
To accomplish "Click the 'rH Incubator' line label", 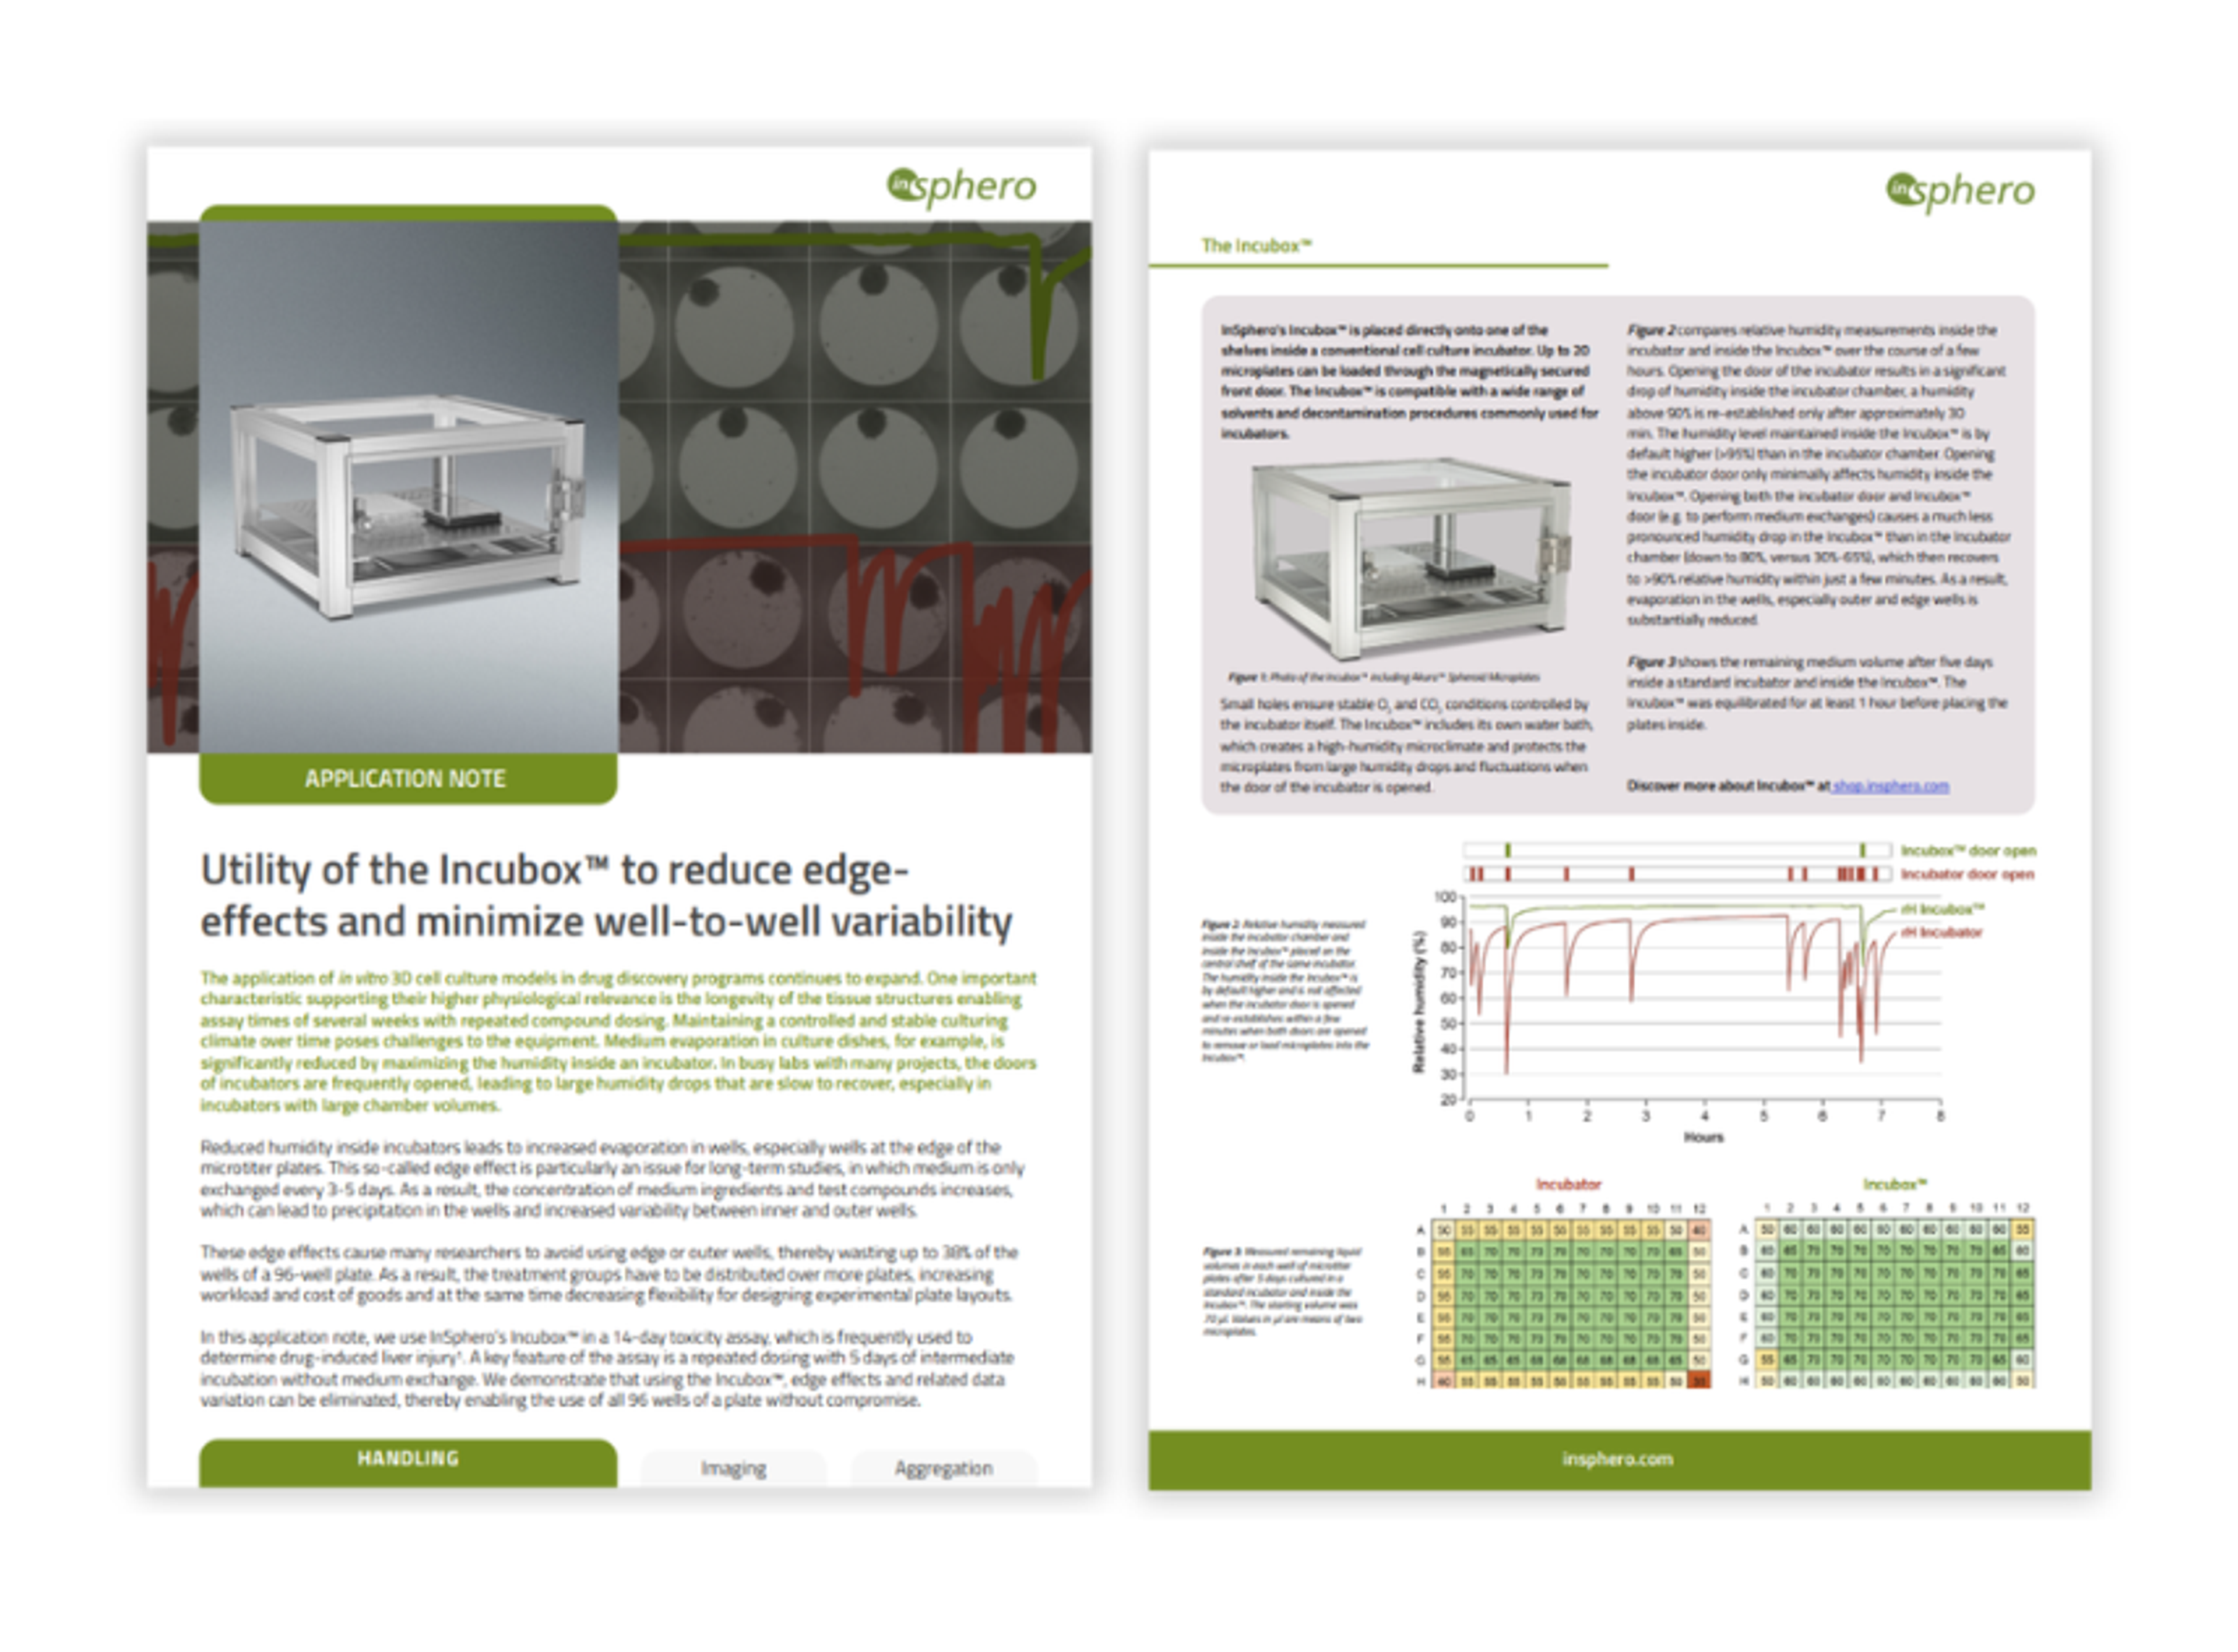I will click(1941, 933).
